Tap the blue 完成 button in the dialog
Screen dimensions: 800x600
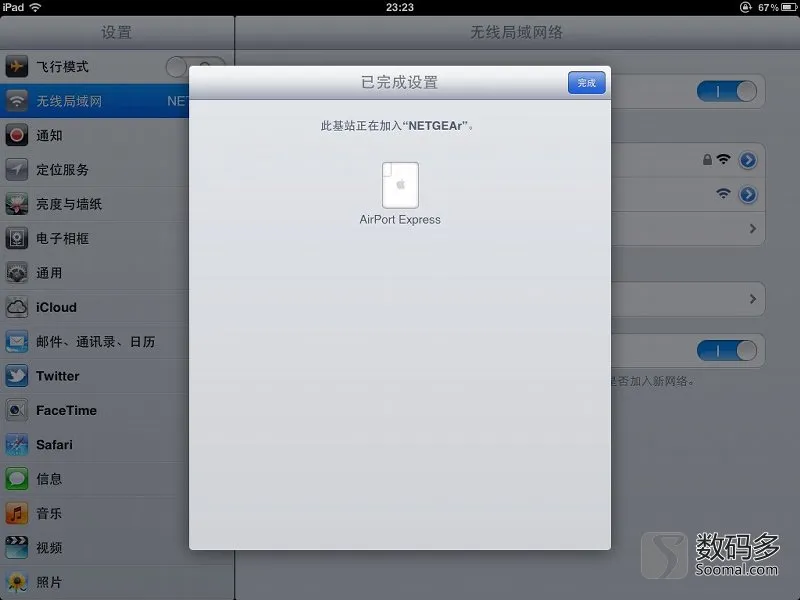[x=587, y=83]
